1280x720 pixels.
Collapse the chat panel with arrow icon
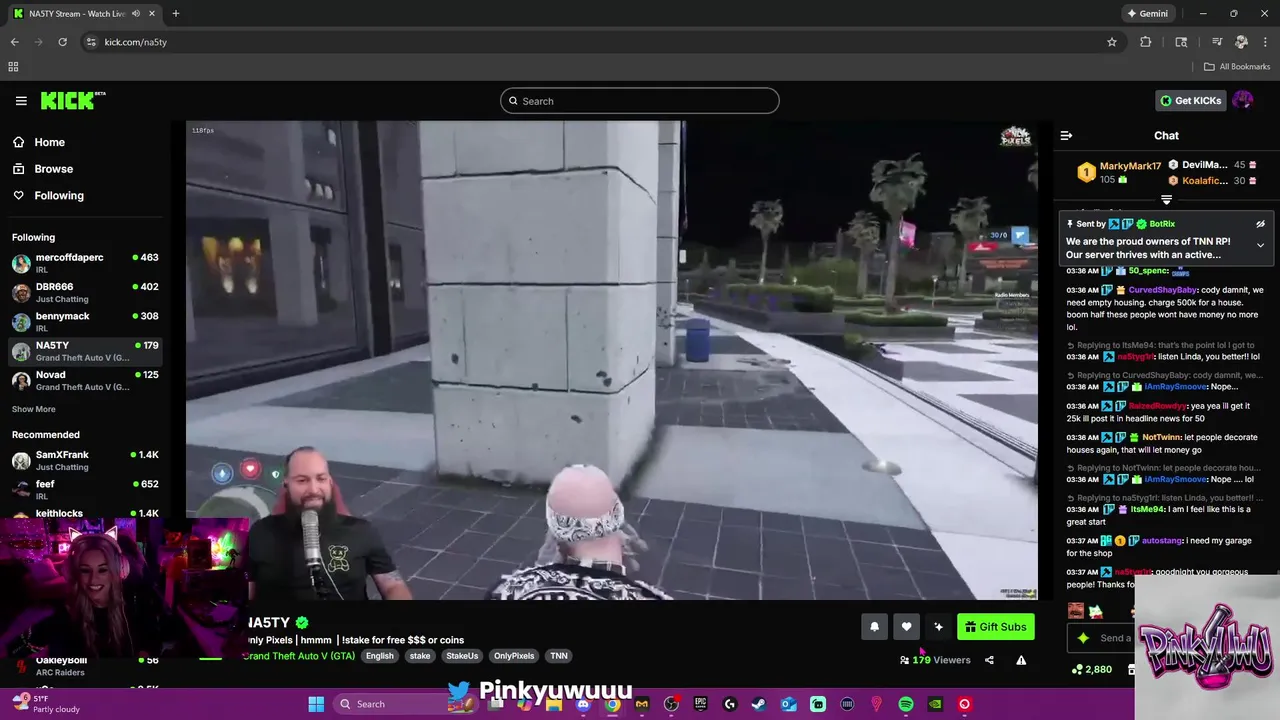pyautogui.click(x=1066, y=136)
